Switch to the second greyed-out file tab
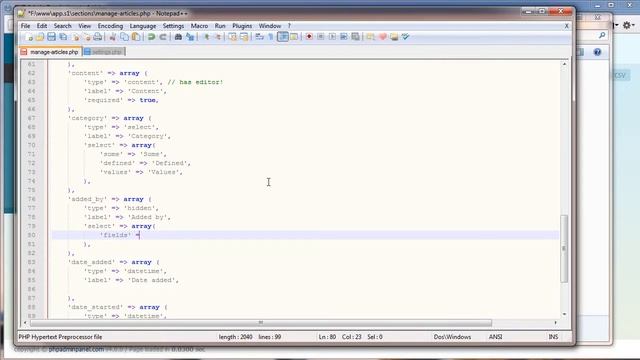The height and width of the screenshot is (360, 640). 104,52
